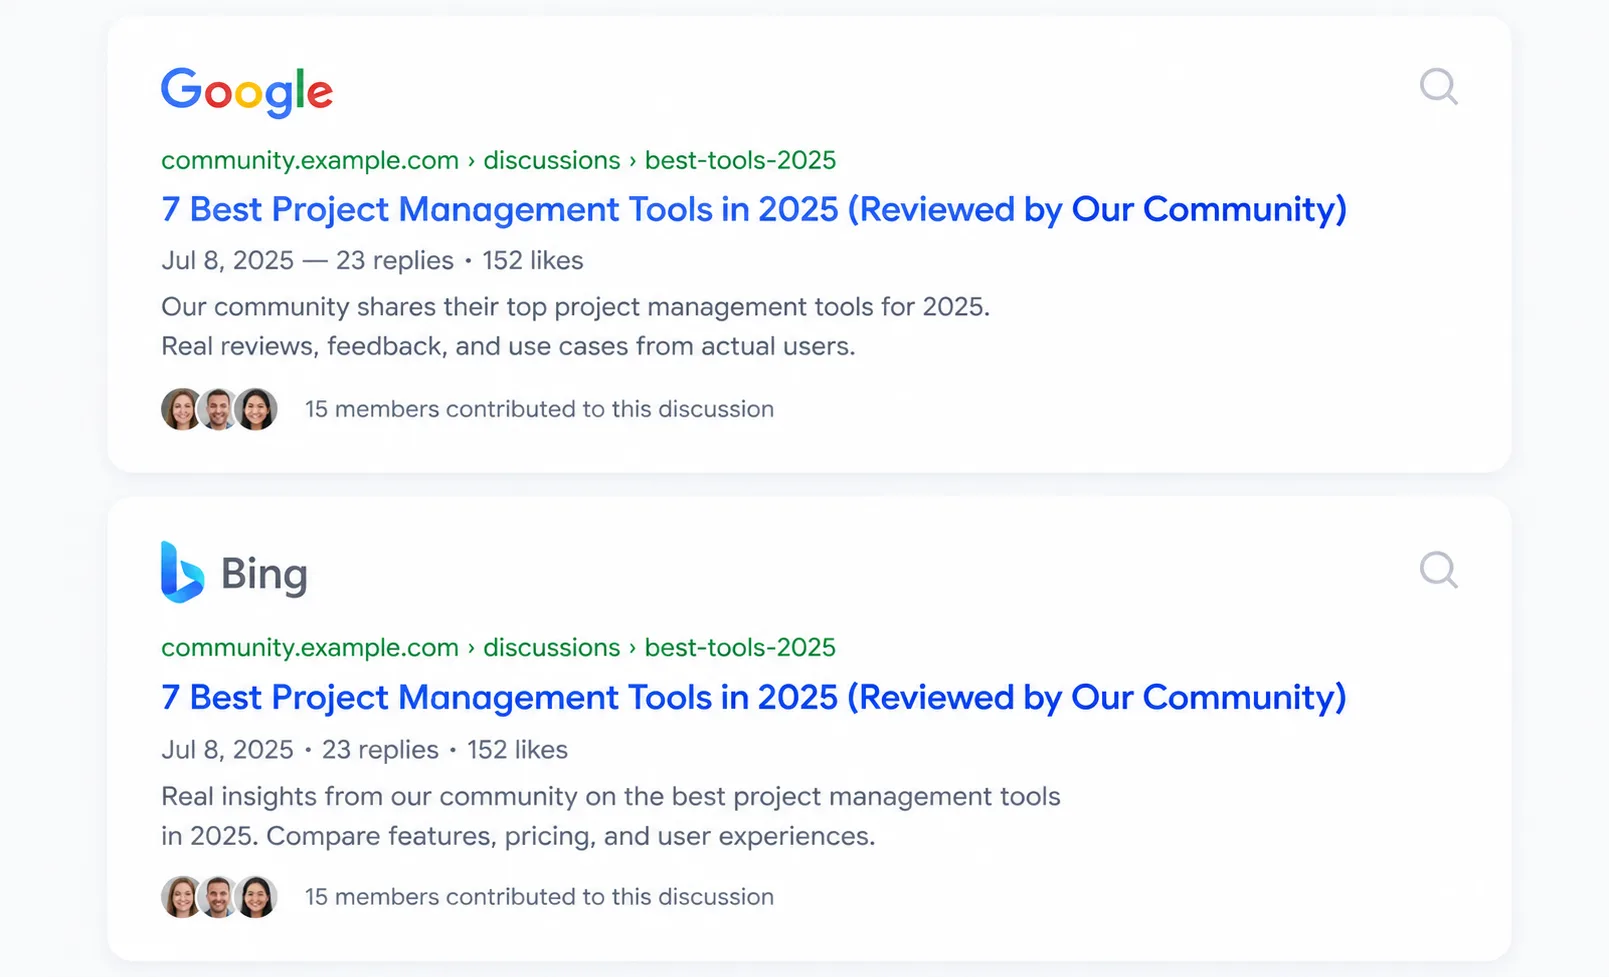1609x977 pixels.
Task: Click 'best-tools-2025' in the Bing result breadcrumb
Action: (740, 648)
